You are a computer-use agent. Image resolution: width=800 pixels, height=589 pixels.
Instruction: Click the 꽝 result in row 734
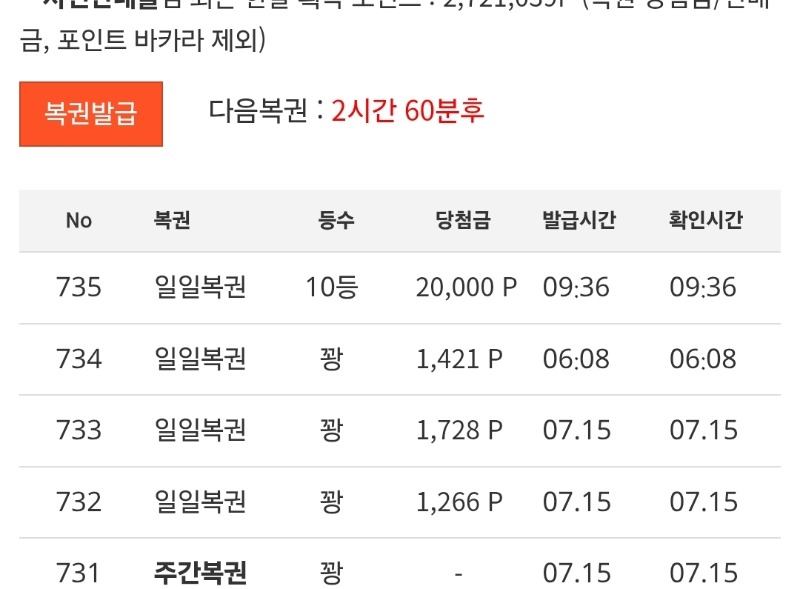click(332, 358)
